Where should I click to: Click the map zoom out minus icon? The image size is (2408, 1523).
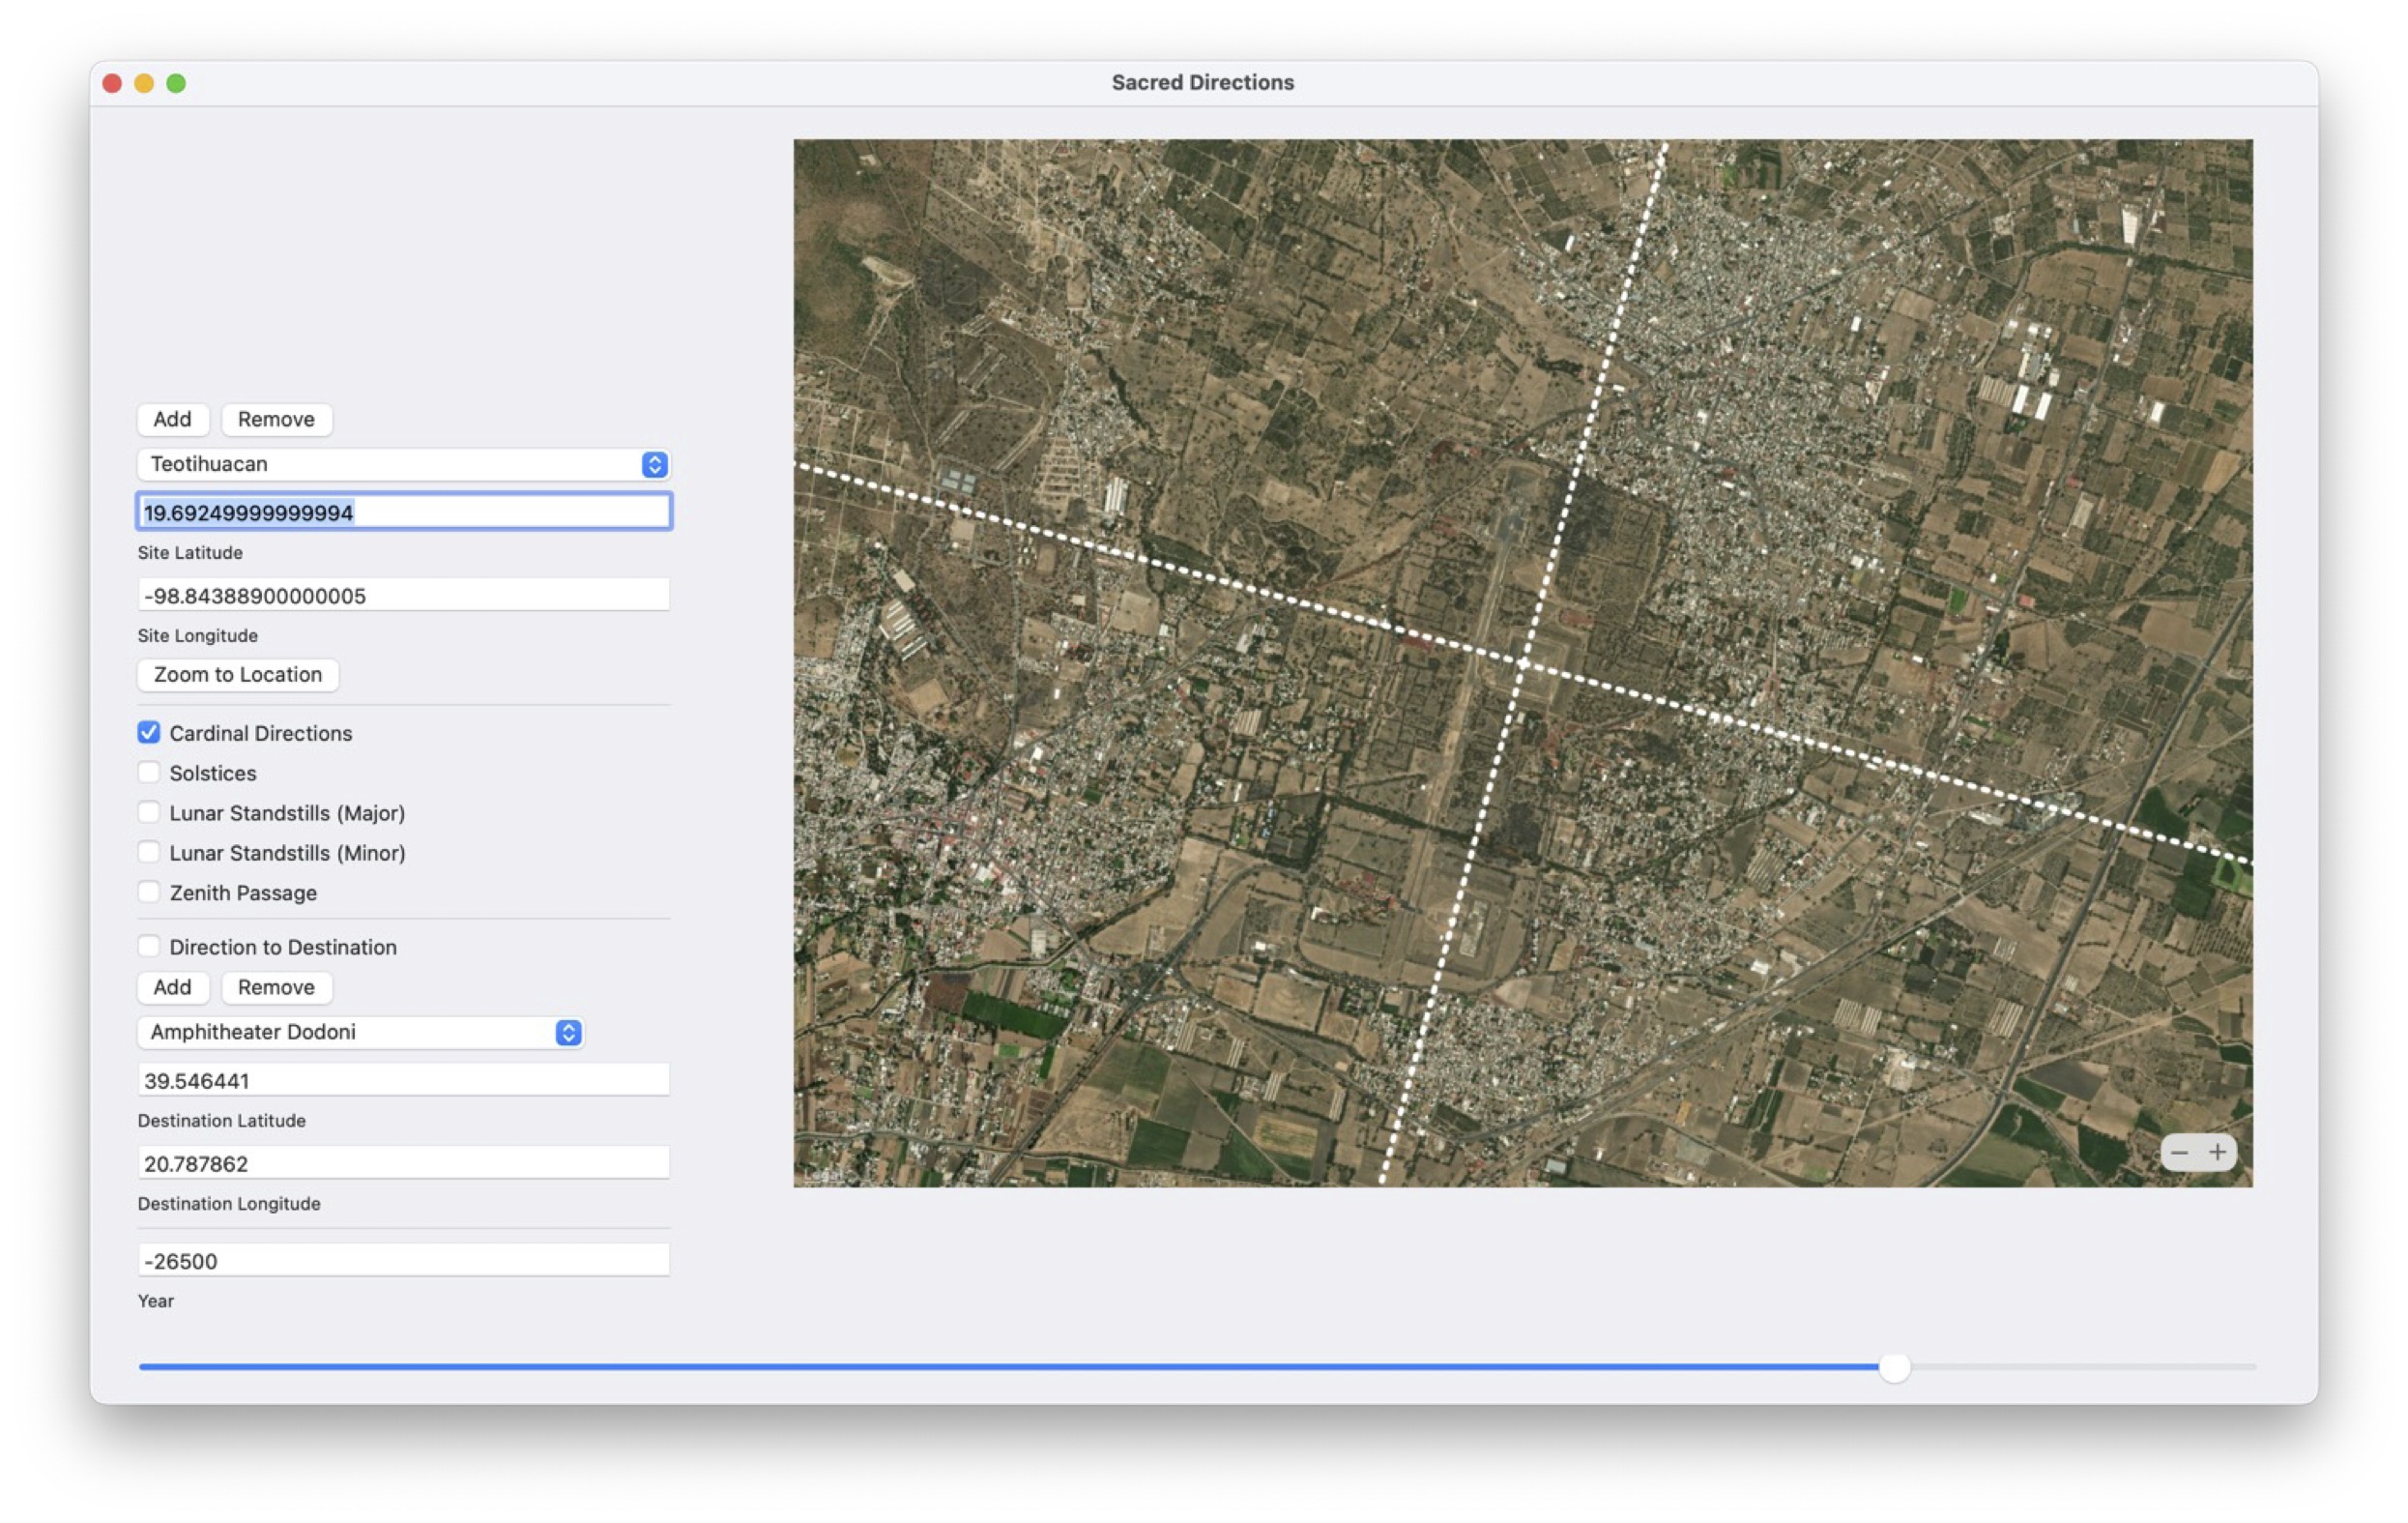click(x=2179, y=1152)
